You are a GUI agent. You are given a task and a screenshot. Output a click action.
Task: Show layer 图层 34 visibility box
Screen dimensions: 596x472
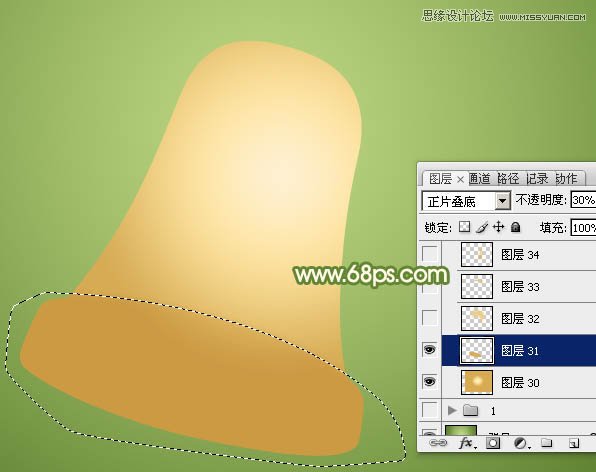coord(430,253)
